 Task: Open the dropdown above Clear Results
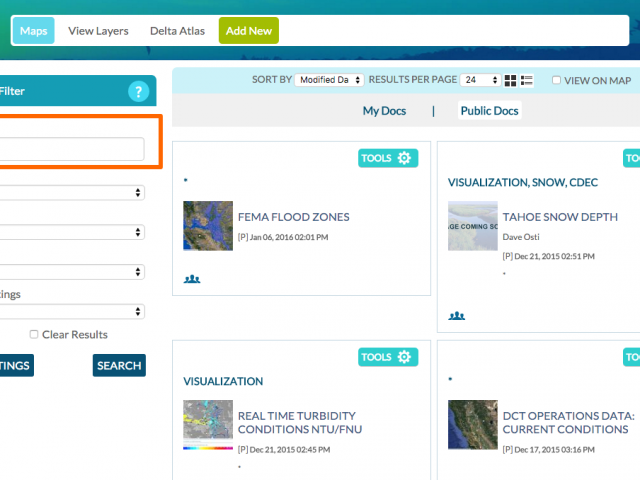[x=71, y=311]
